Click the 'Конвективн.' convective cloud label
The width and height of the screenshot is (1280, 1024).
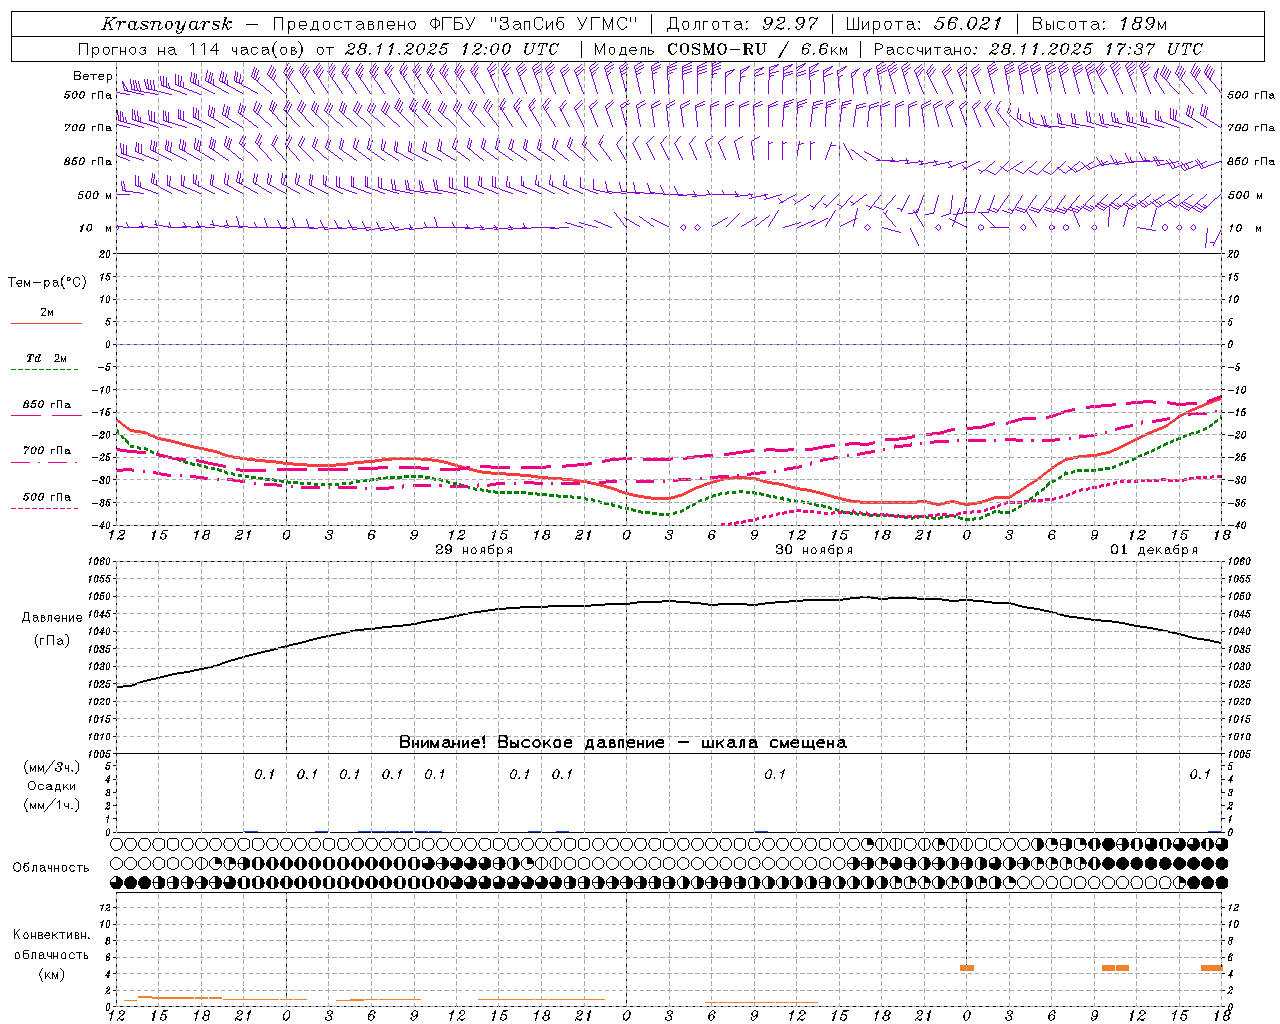click(51, 935)
